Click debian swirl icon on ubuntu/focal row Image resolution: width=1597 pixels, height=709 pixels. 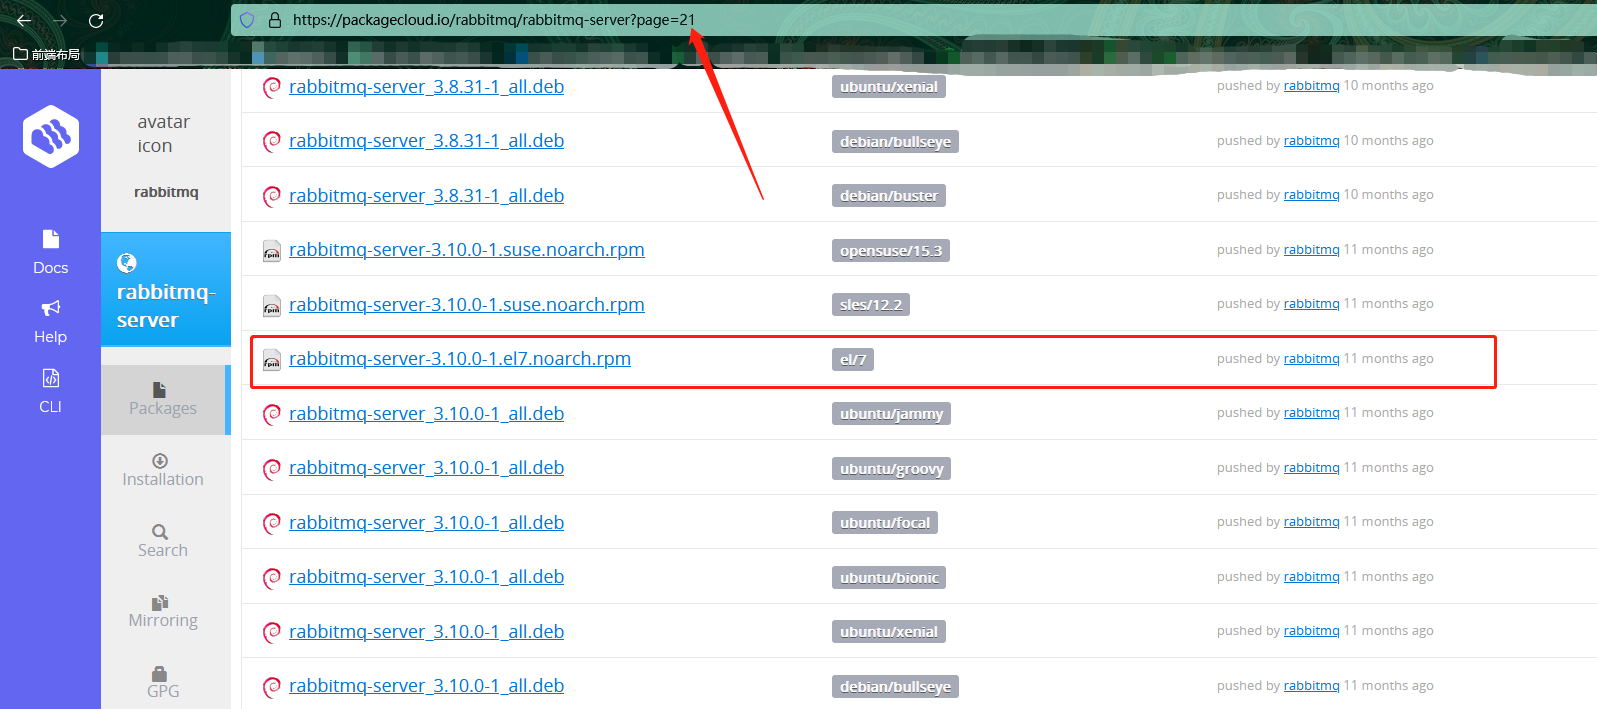(x=271, y=523)
